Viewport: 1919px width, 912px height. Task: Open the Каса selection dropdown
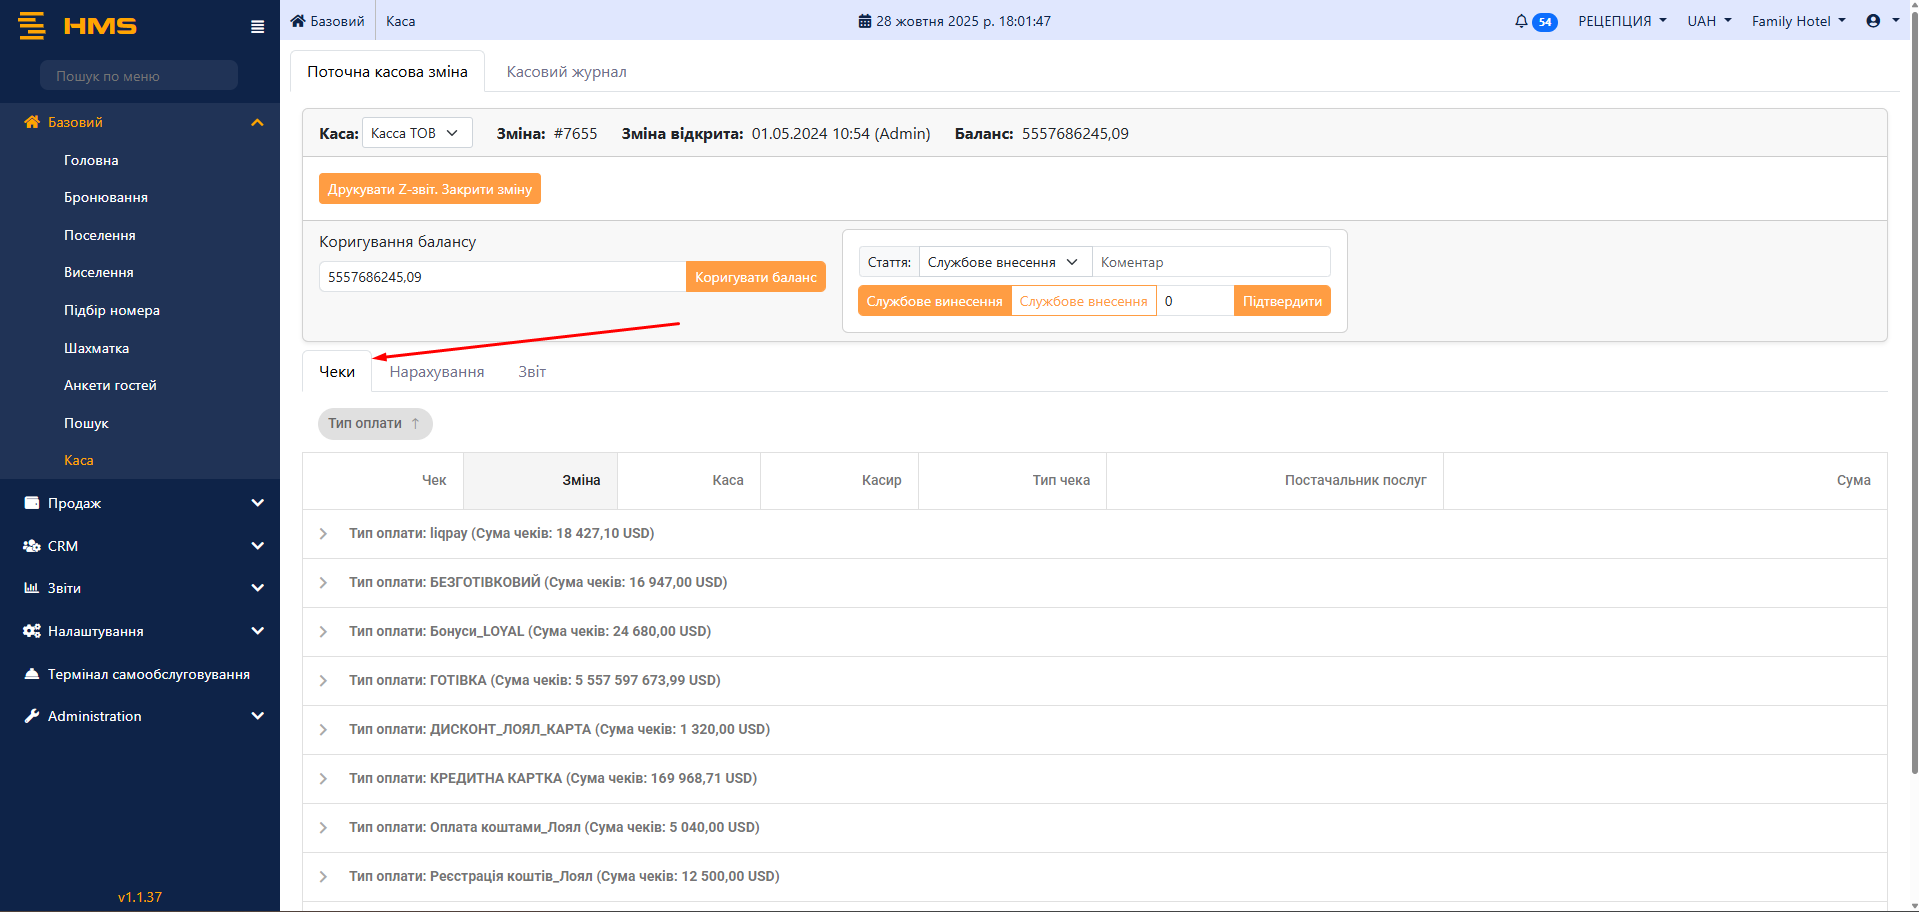[x=416, y=133]
